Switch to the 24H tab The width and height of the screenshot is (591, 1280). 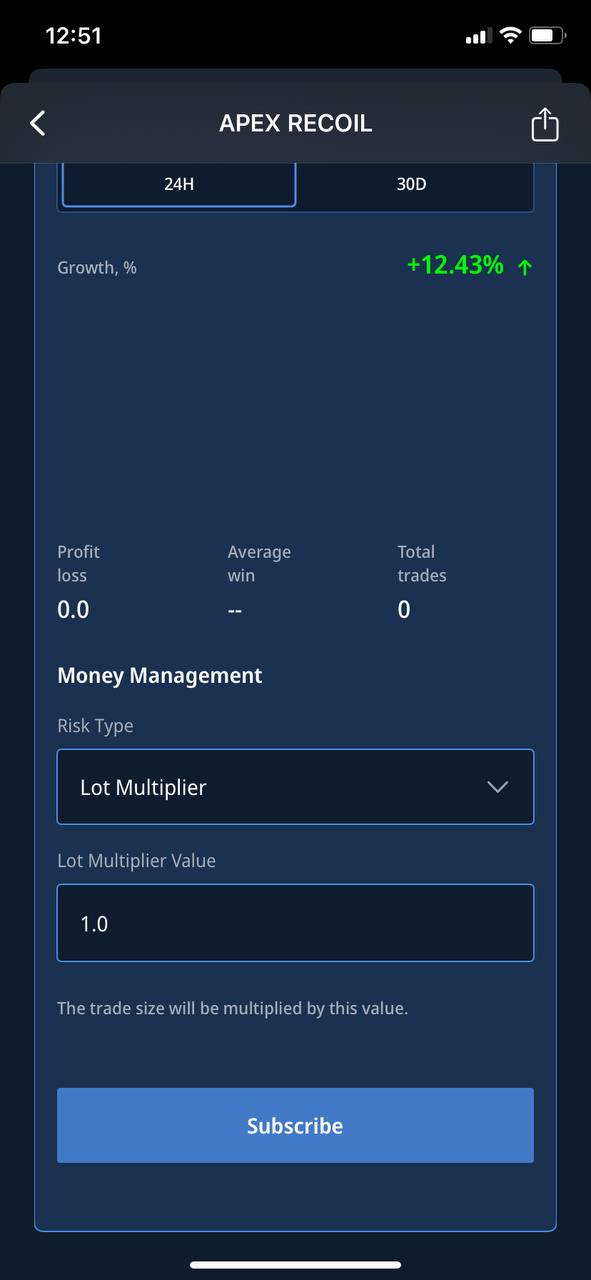point(179,184)
